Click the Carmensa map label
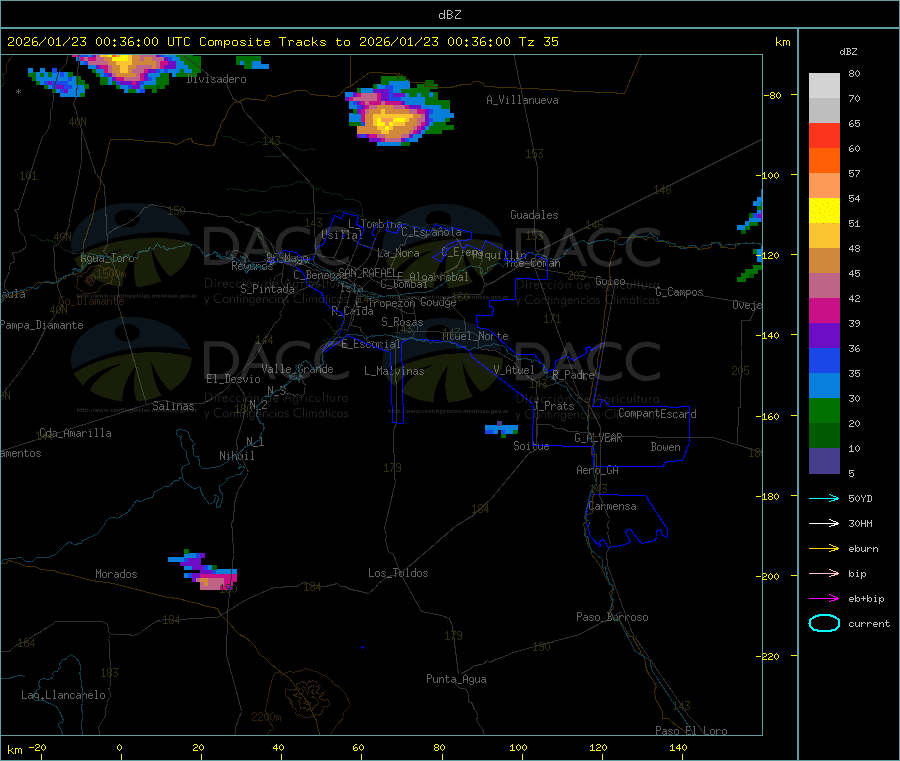This screenshot has width=900, height=761. point(612,506)
